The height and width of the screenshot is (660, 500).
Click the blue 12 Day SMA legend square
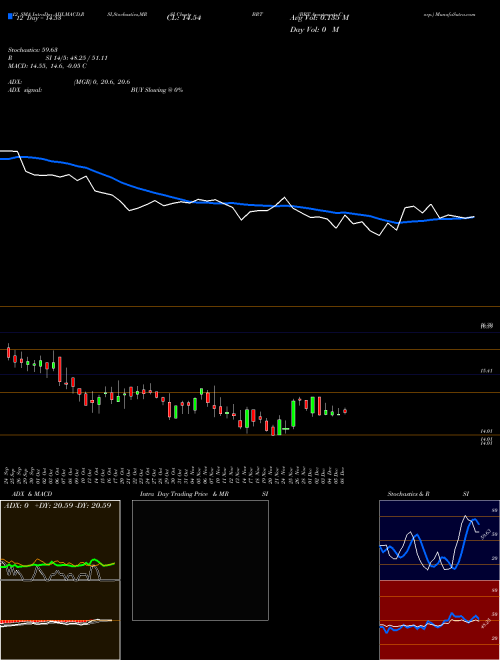click(10, 17)
